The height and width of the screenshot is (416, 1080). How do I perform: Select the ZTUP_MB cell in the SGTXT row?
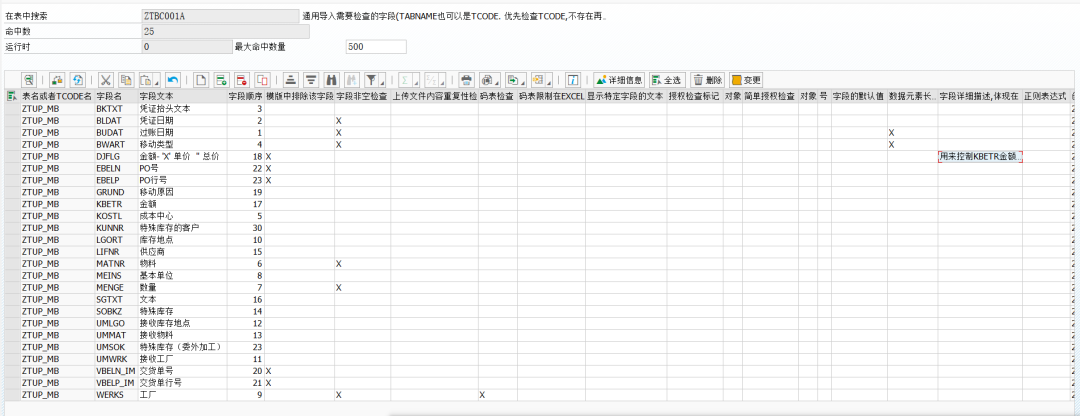pyautogui.click(x=57, y=300)
